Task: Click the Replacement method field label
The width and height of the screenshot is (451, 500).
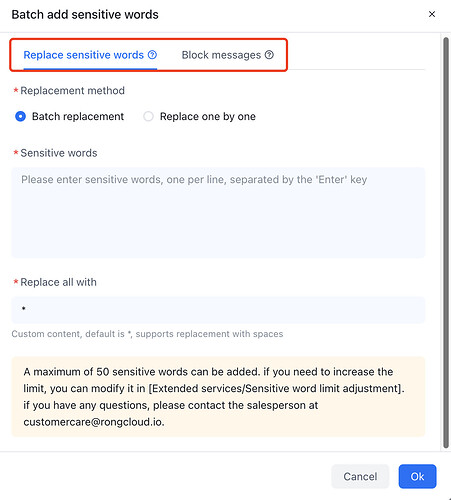Action: [72, 91]
